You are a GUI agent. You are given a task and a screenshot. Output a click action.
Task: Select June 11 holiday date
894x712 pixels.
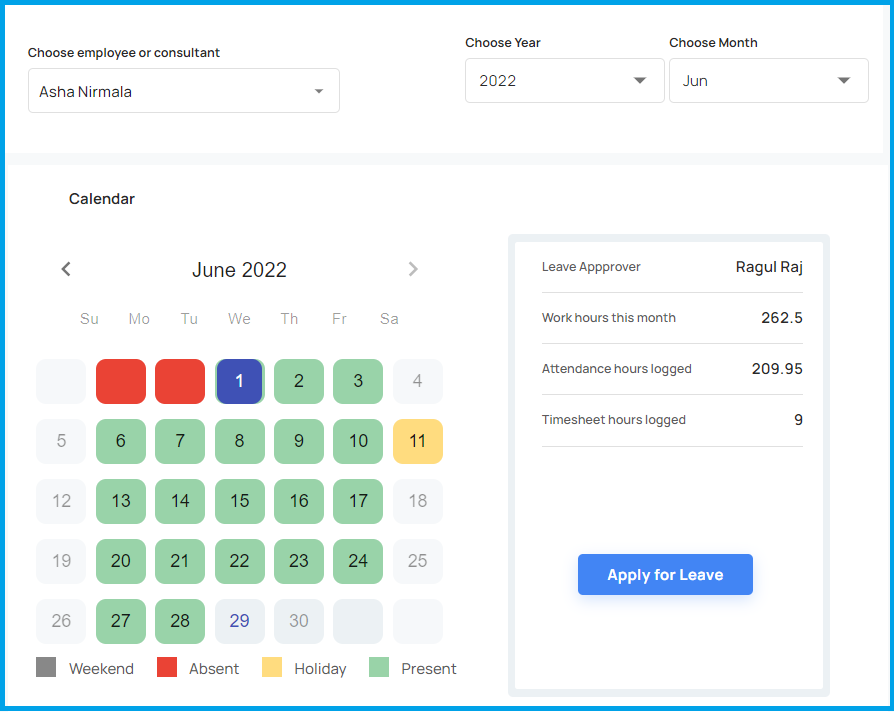418,441
